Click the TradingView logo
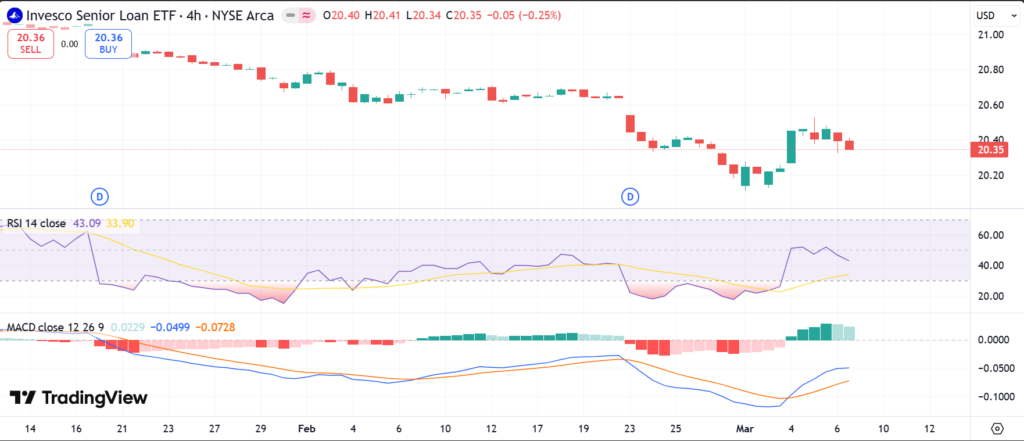1024x441 pixels. (x=78, y=398)
